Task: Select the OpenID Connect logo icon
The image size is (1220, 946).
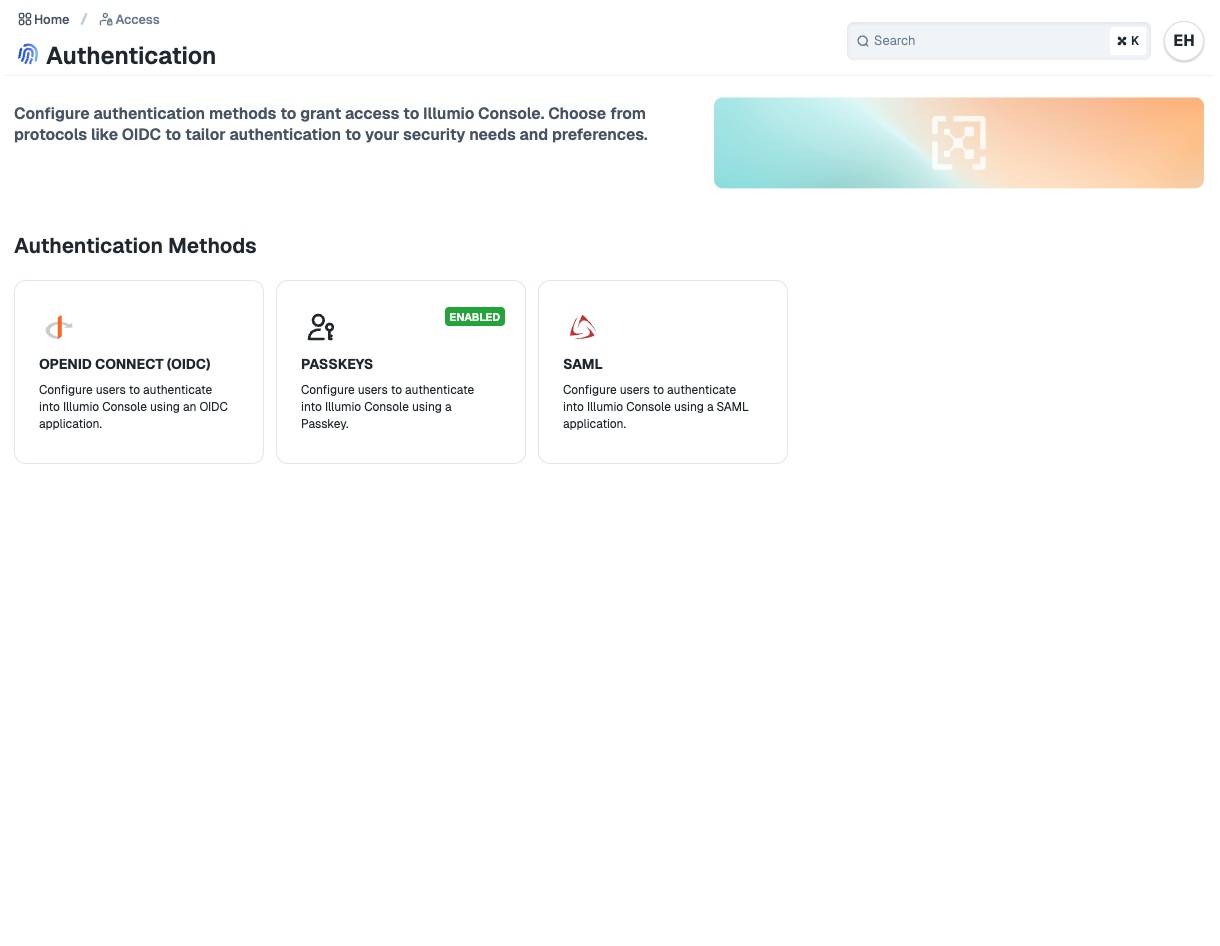Action: tap(58, 326)
